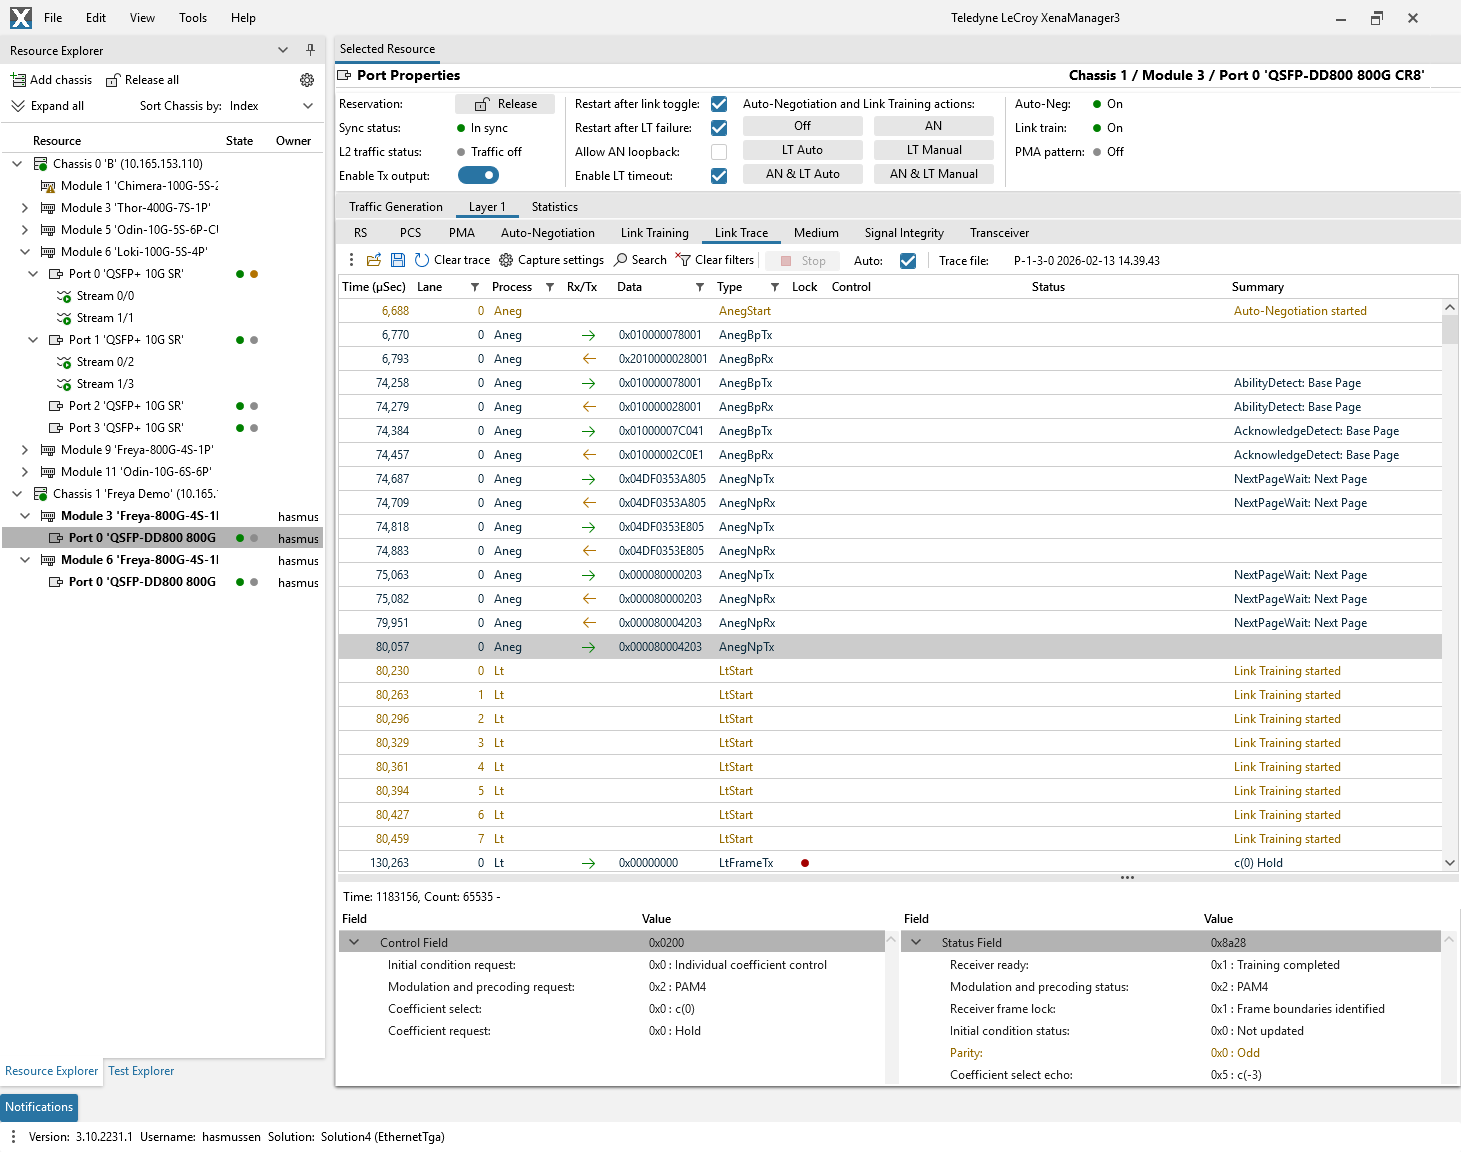Clear all trace filters
The image size is (1461, 1152).
715,260
